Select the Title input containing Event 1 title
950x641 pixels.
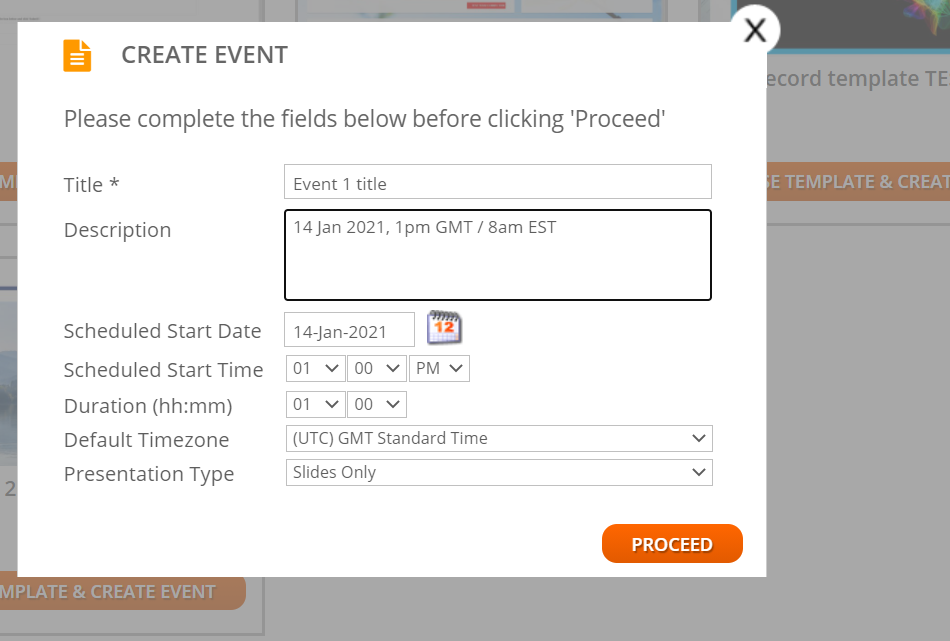(x=498, y=181)
